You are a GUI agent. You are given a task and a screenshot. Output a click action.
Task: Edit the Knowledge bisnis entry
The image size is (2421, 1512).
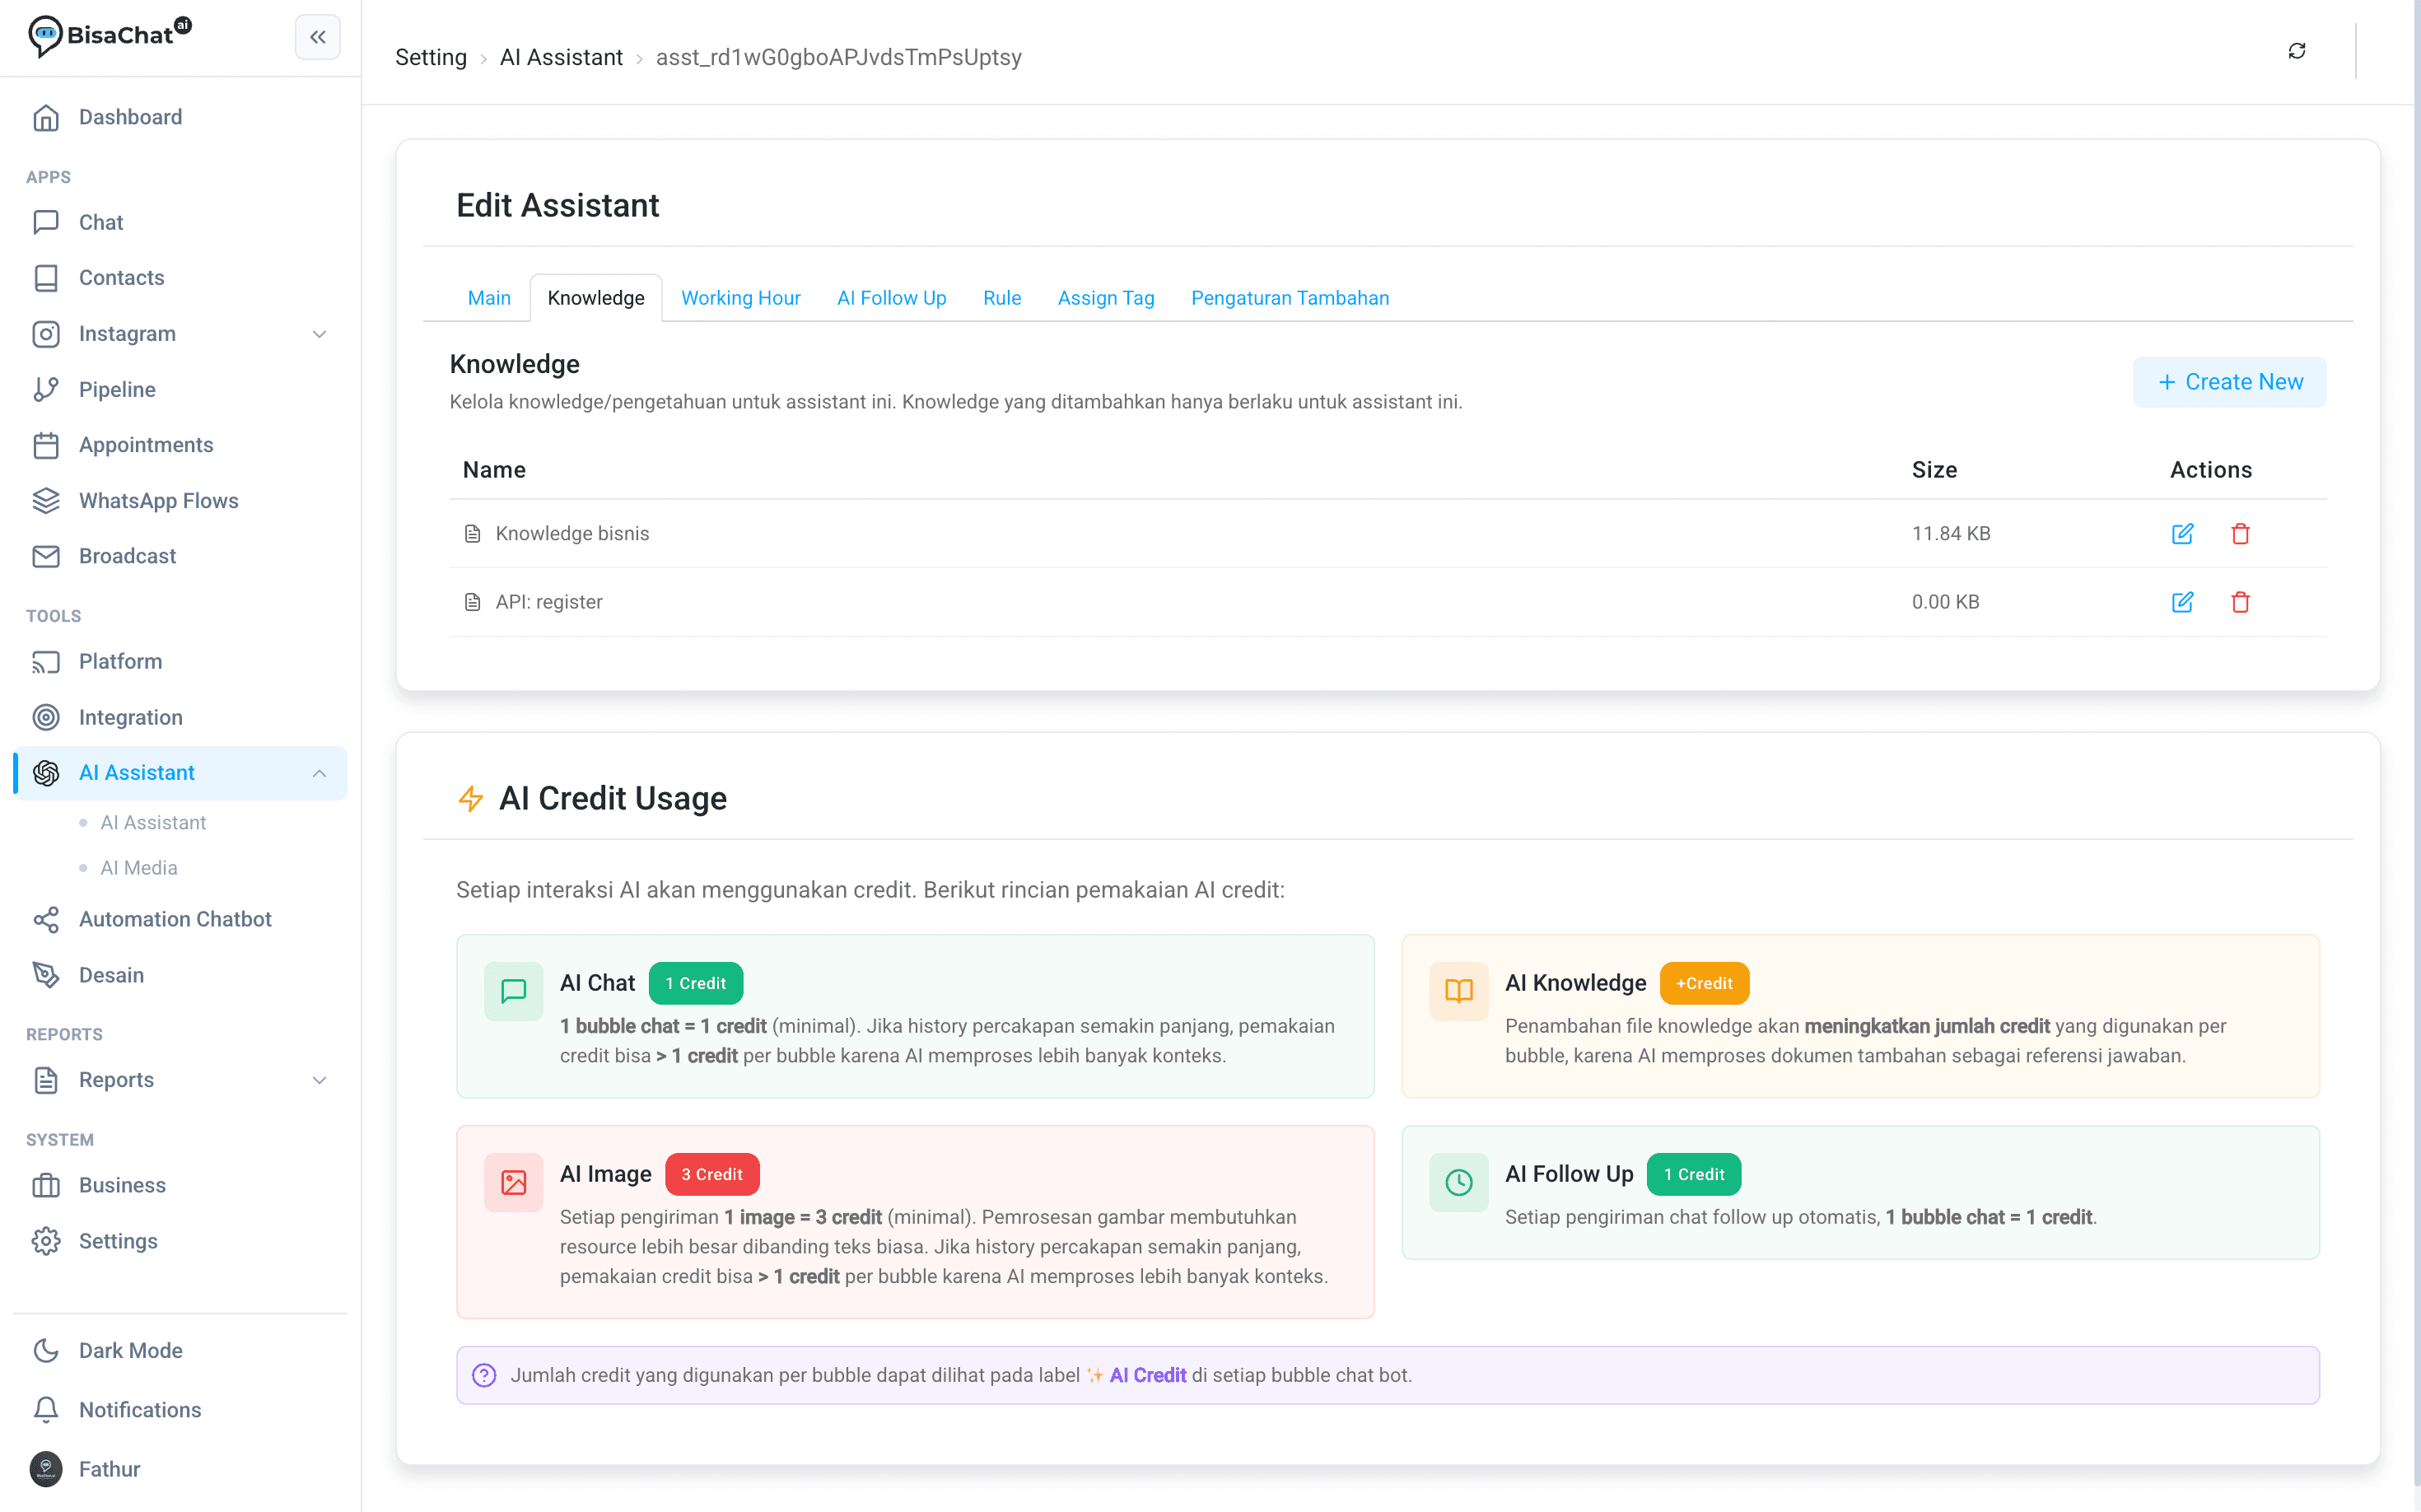(2182, 533)
